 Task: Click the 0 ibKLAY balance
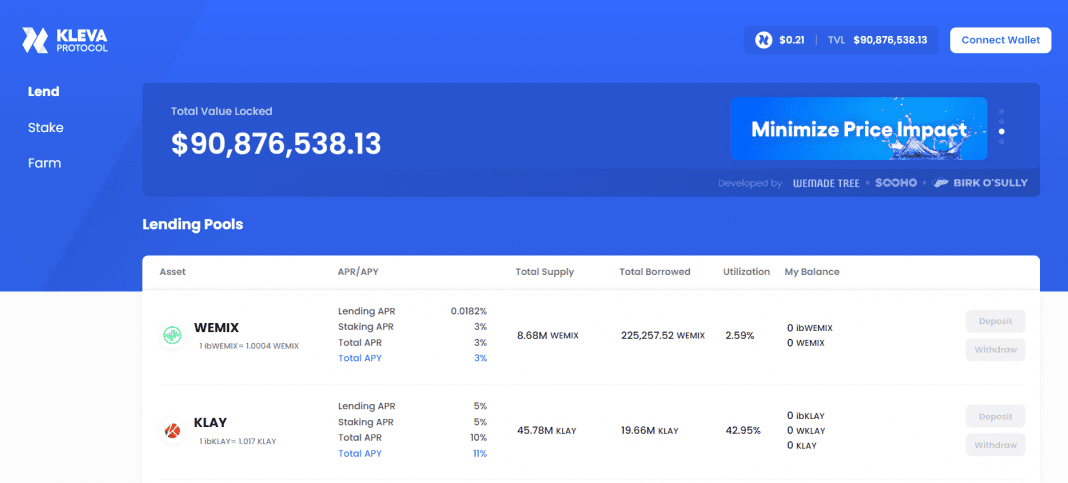(x=806, y=416)
